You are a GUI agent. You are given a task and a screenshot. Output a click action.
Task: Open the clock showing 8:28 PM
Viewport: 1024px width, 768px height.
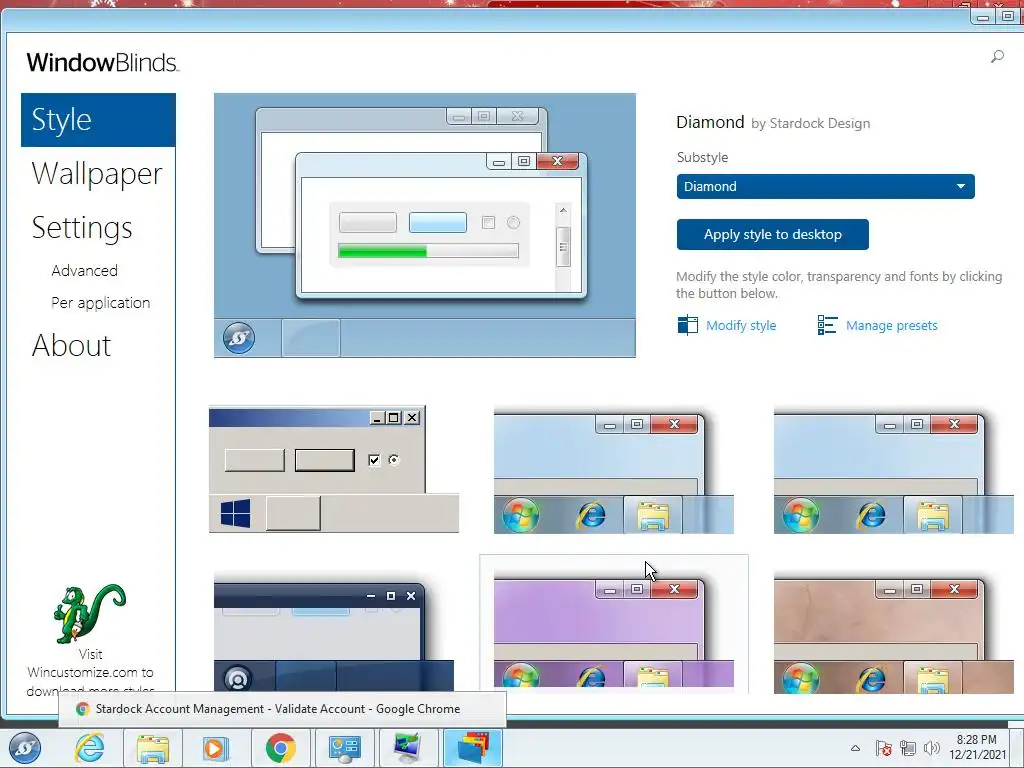977,748
